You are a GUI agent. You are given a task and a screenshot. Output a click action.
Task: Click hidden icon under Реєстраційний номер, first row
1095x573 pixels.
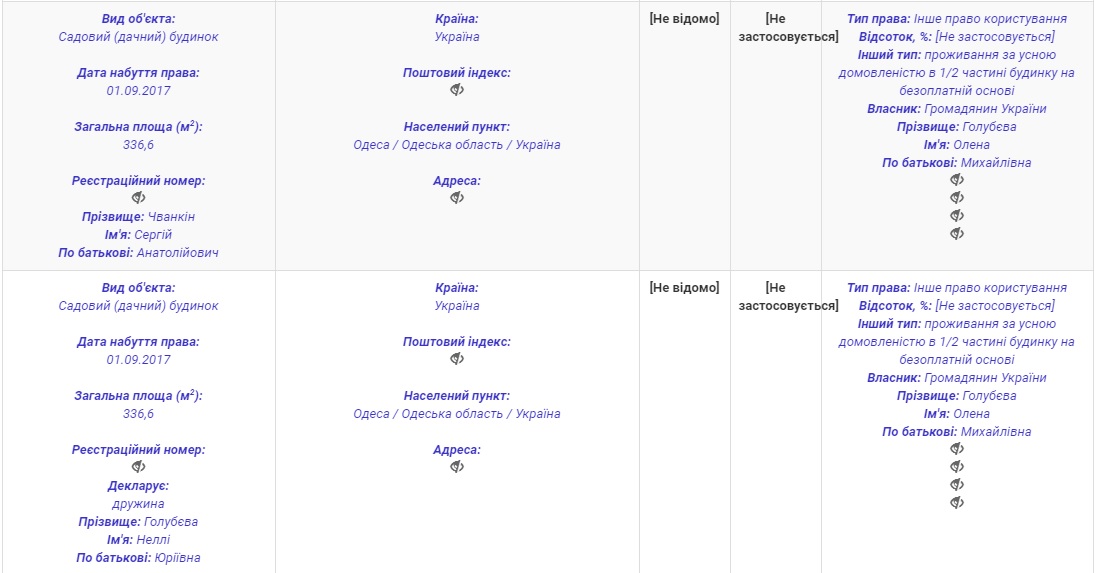pyautogui.click(x=139, y=198)
